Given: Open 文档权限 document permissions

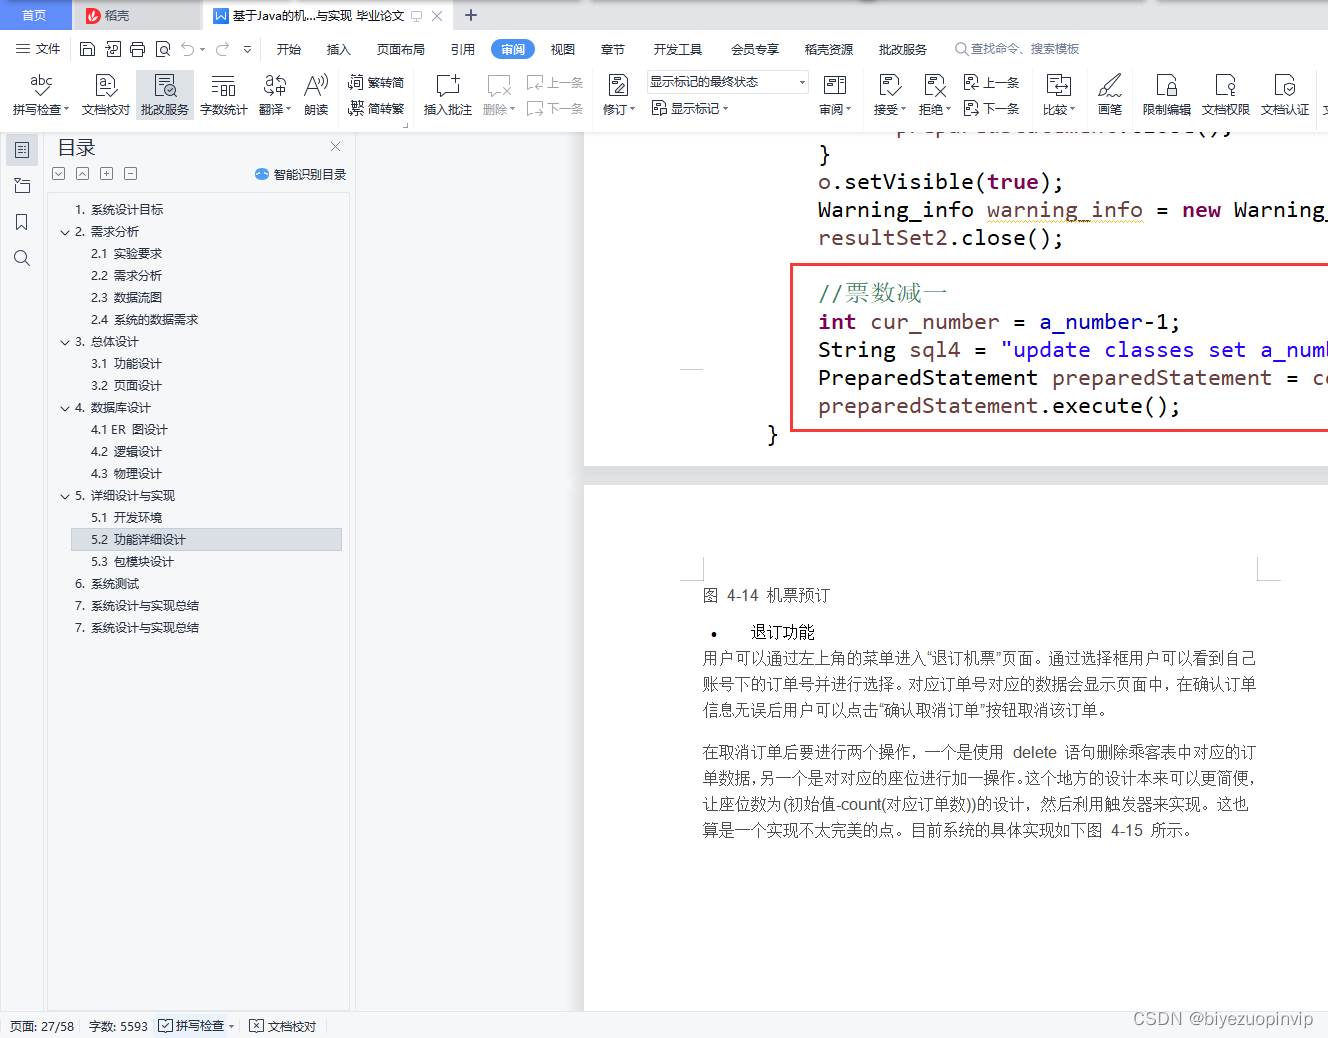Looking at the screenshot, I should [x=1224, y=95].
